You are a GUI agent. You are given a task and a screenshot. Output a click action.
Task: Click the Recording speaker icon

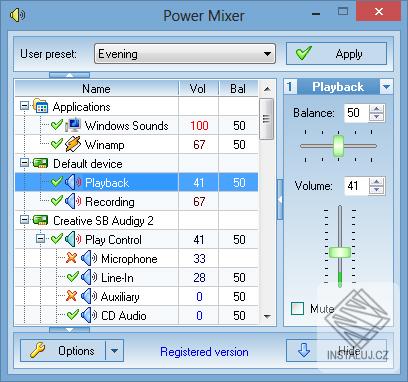click(73, 201)
